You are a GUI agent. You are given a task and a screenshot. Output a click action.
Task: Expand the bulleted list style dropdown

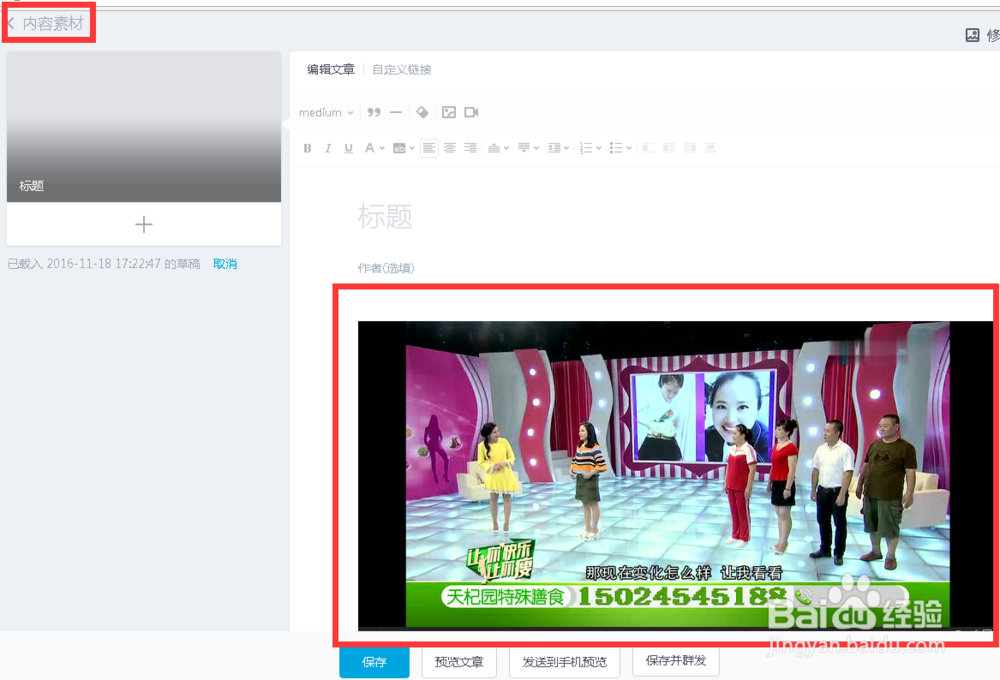tap(629, 148)
